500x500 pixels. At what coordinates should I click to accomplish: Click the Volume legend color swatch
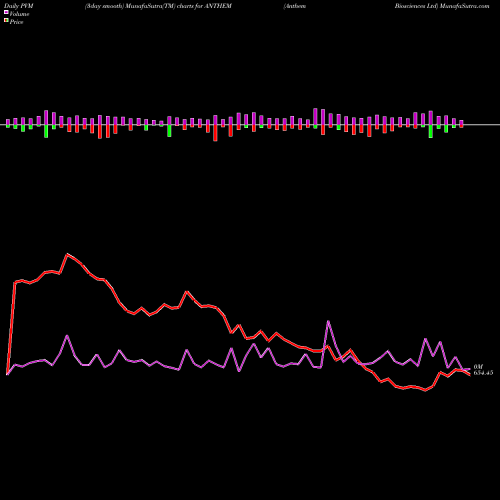point(6,12)
